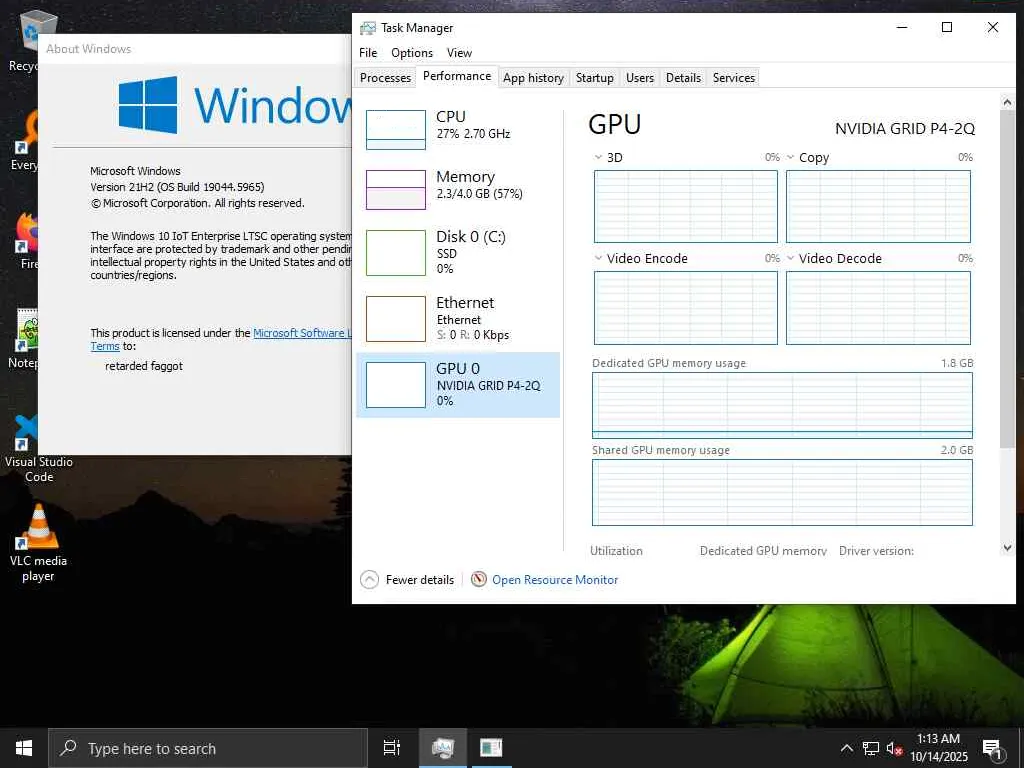Click the 'NVIDIA GRID P4-2Q' heading text

click(904, 129)
